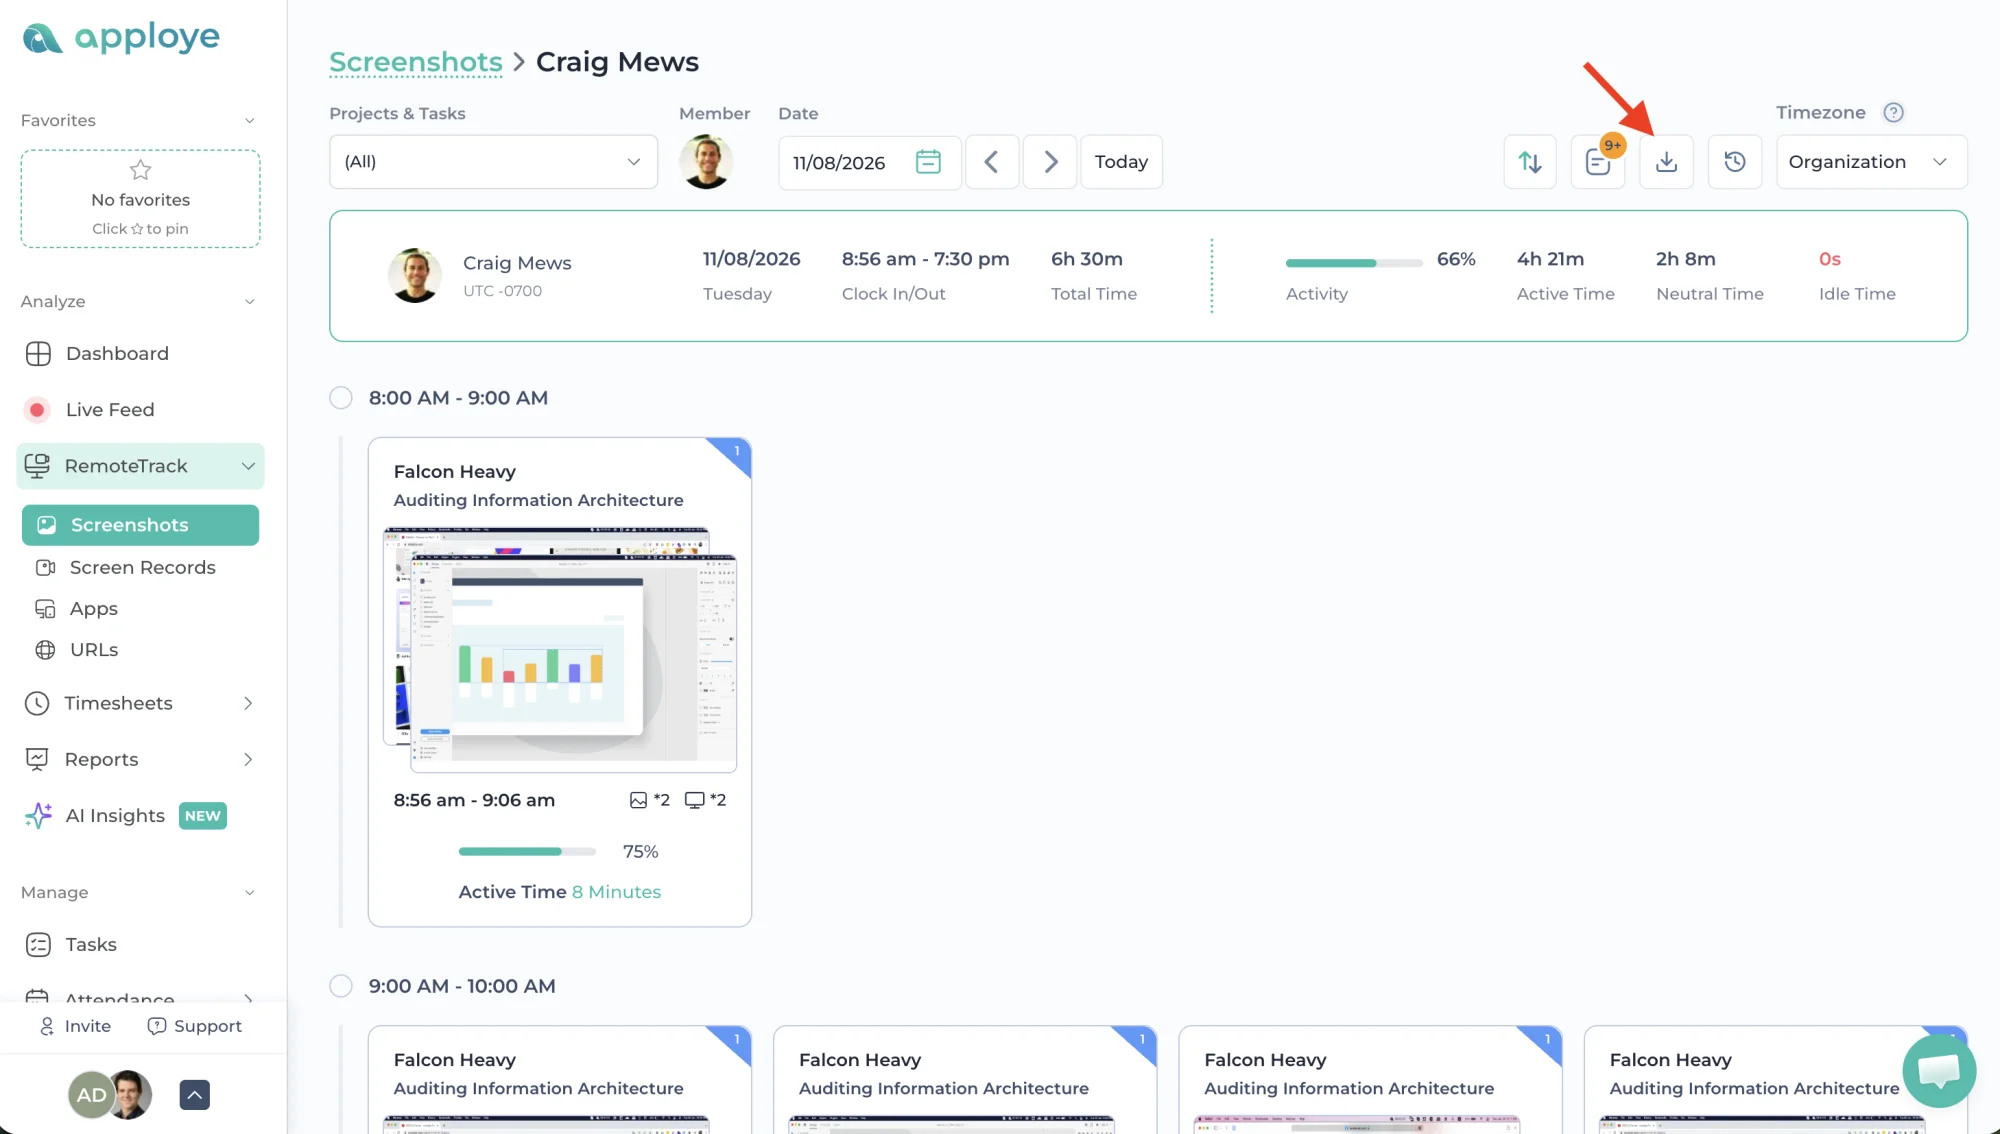This screenshot has height=1134, width=2000.
Task: Click the Support link
Action: (x=195, y=1026)
